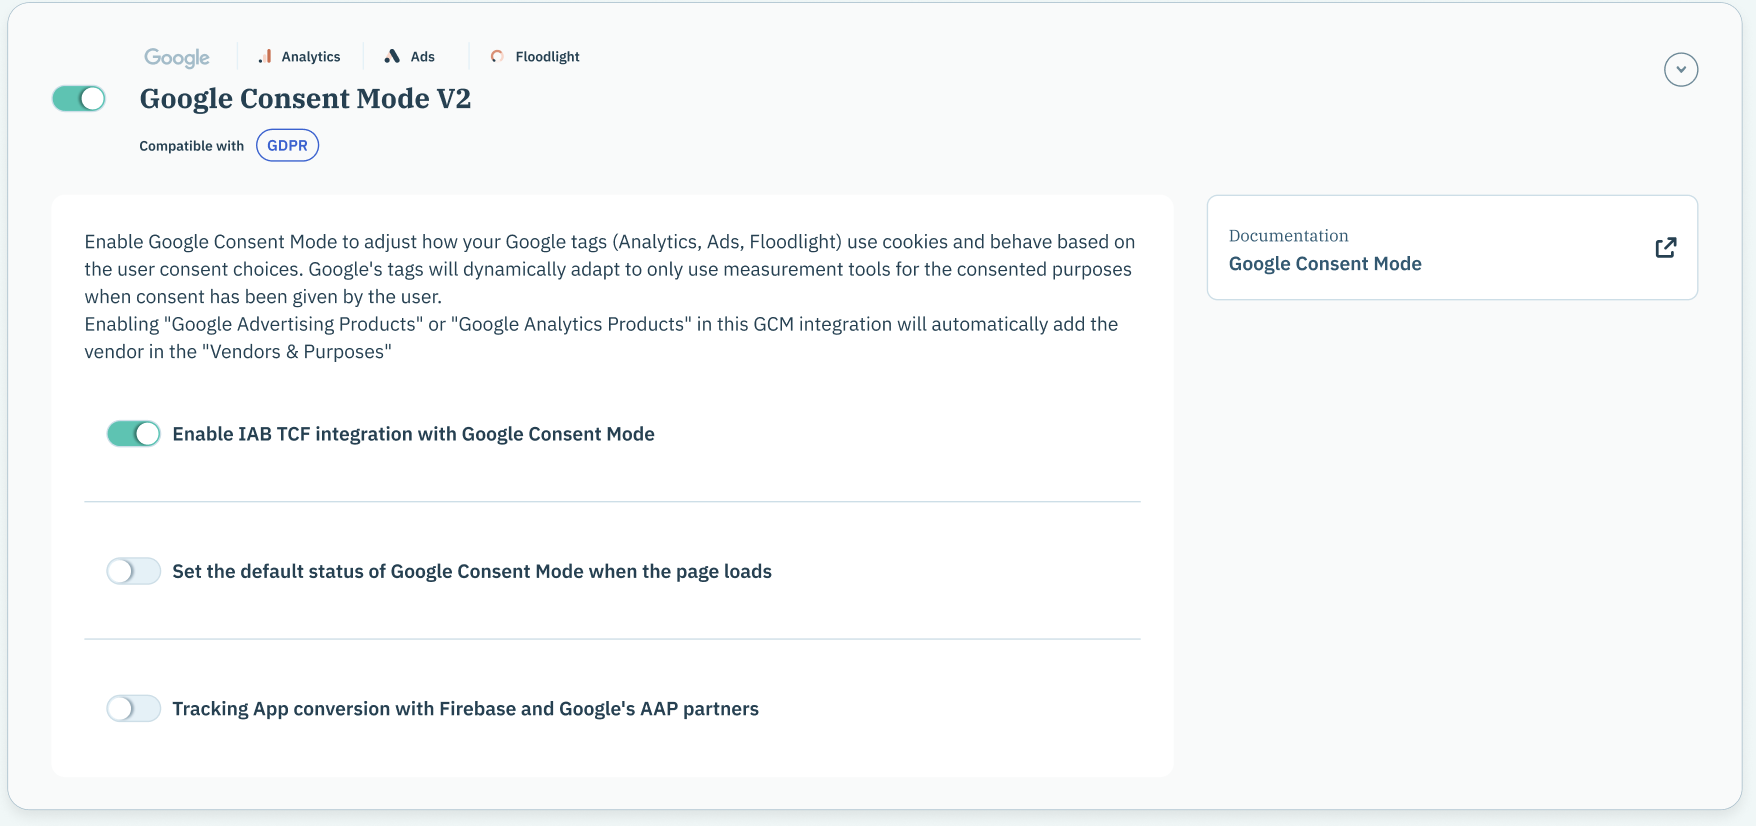
Task: Click the Analytics bar chart icon
Action: pos(265,57)
